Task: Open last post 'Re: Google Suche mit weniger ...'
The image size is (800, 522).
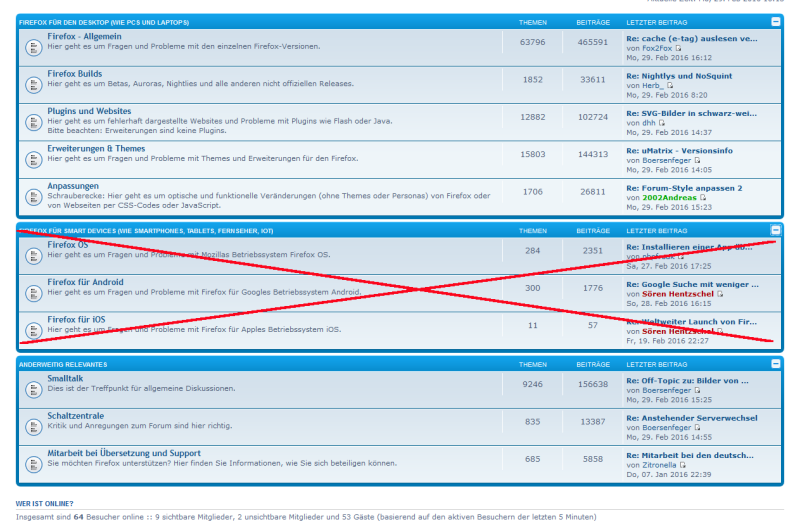Action: click(x=692, y=284)
